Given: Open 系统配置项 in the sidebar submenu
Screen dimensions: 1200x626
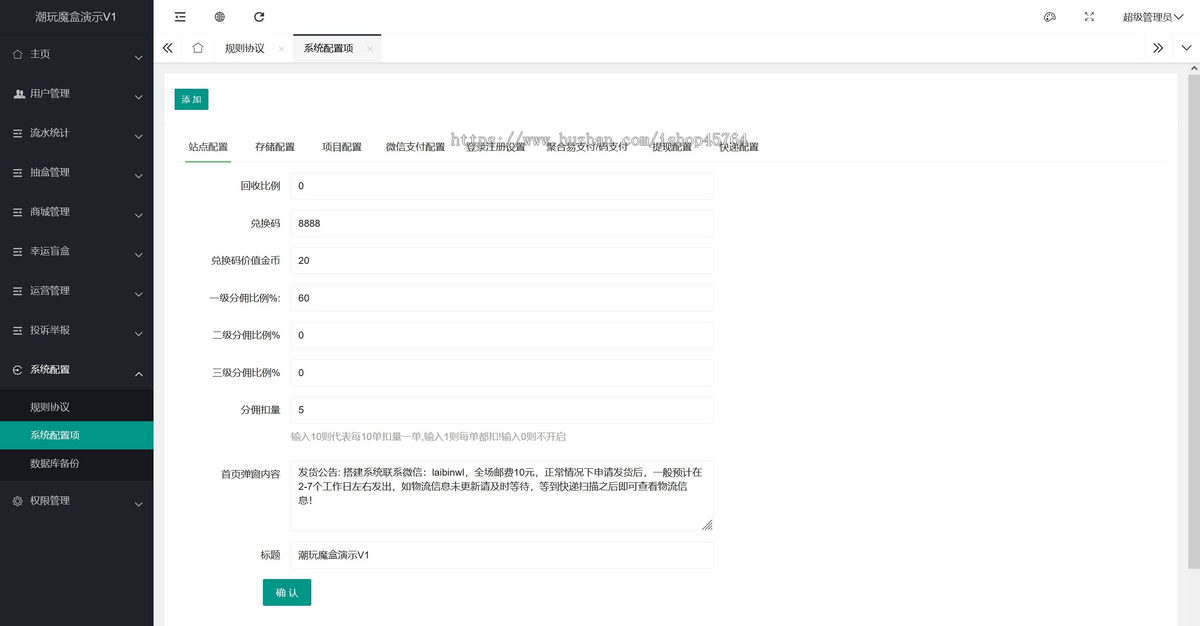Looking at the screenshot, I should pyautogui.click(x=77, y=436).
